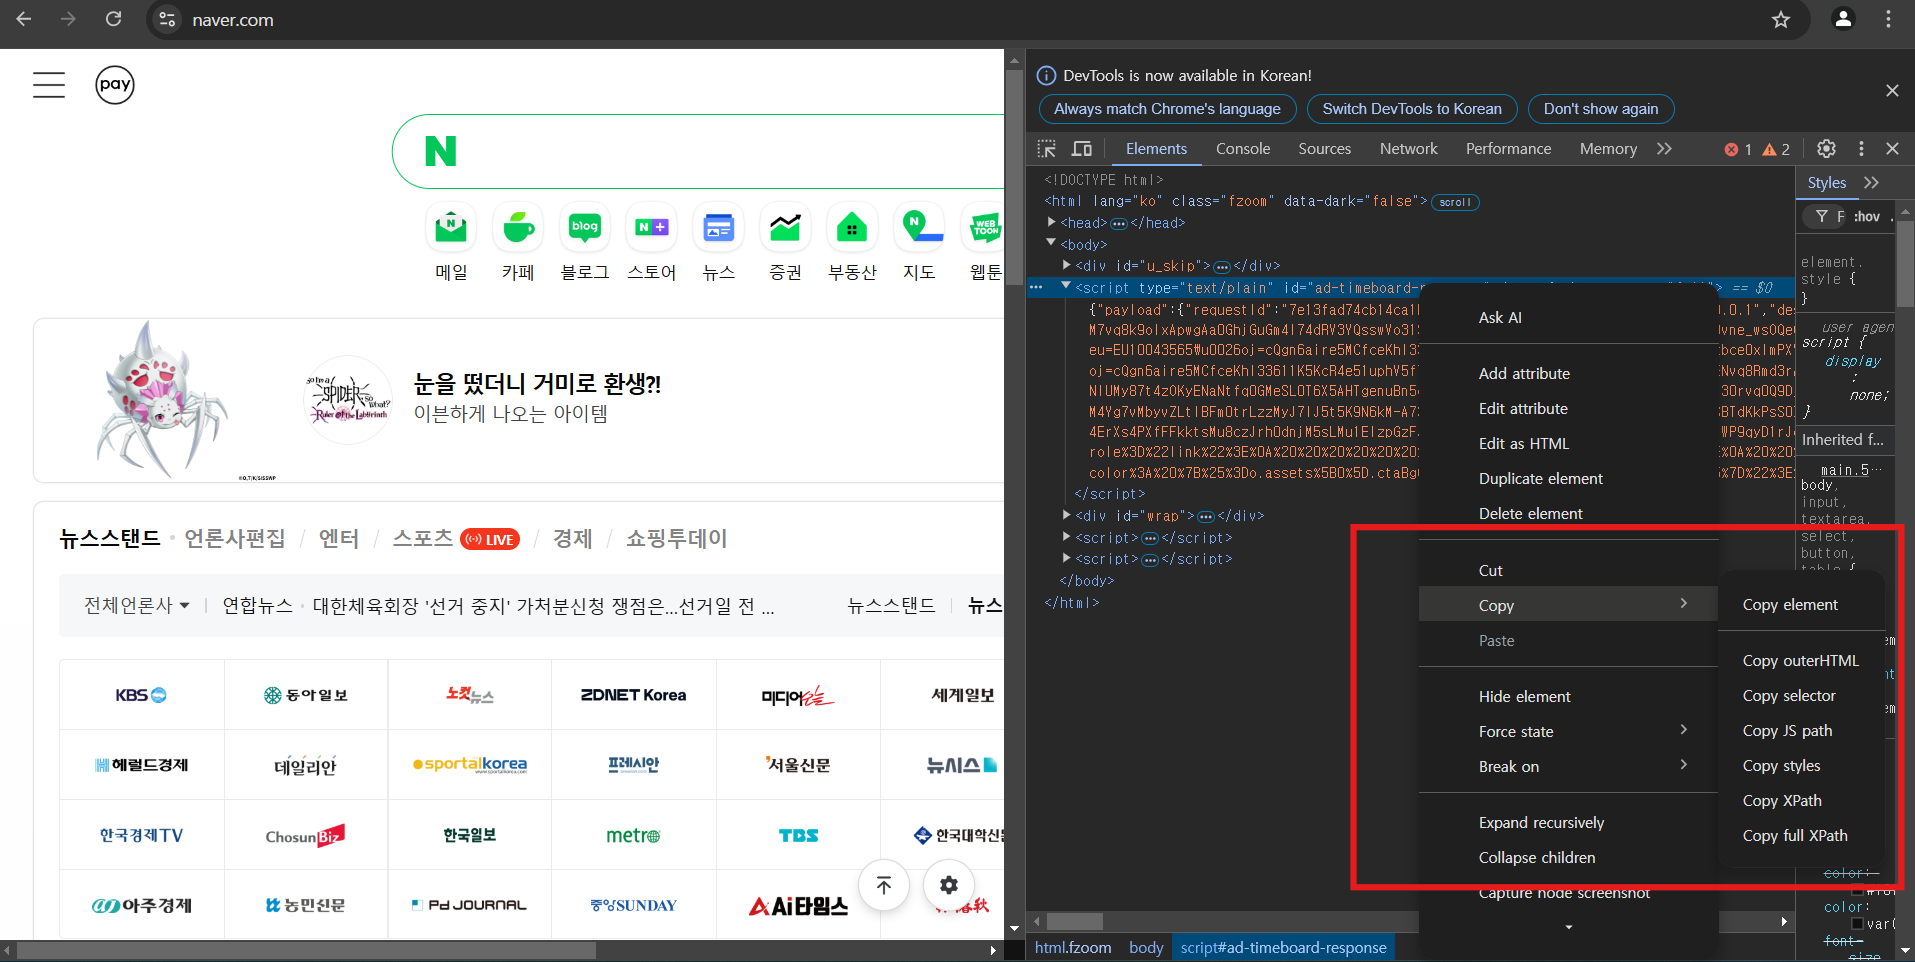The width and height of the screenshot is (1915, 962).
Task: Click the body breadcrumb in DevTools
Action: pyautogui.click(x=1146, y=948)
